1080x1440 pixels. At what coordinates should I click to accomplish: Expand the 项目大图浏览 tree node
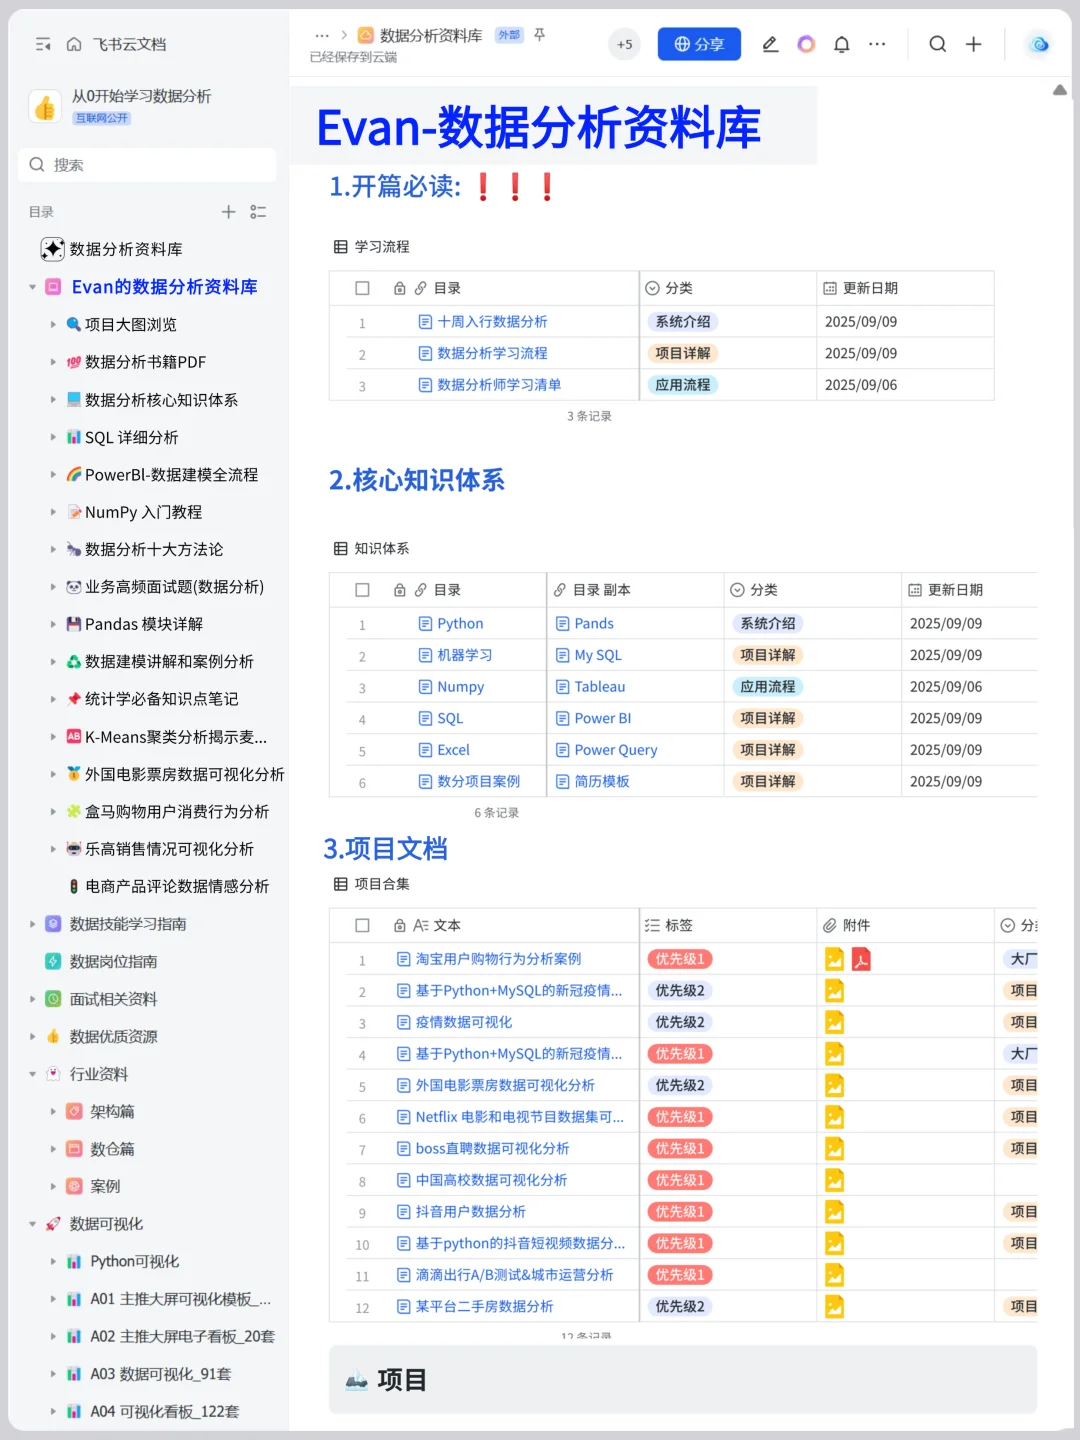pos(53,324)
